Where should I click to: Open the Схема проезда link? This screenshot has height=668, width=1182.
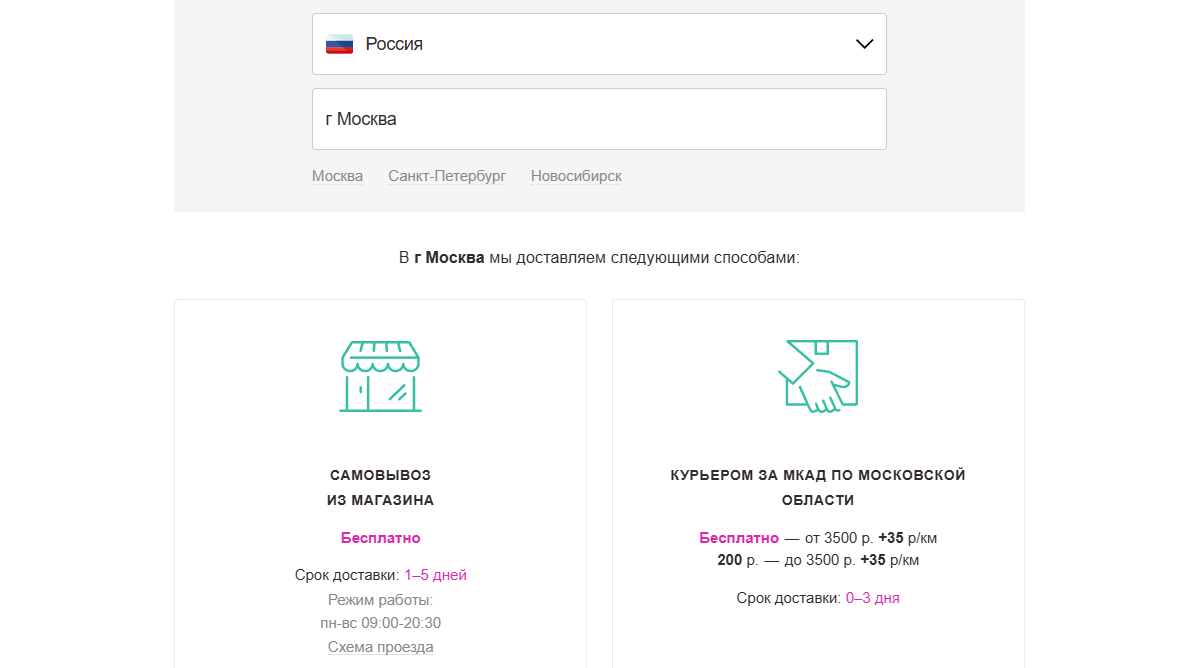click(380, 646)
